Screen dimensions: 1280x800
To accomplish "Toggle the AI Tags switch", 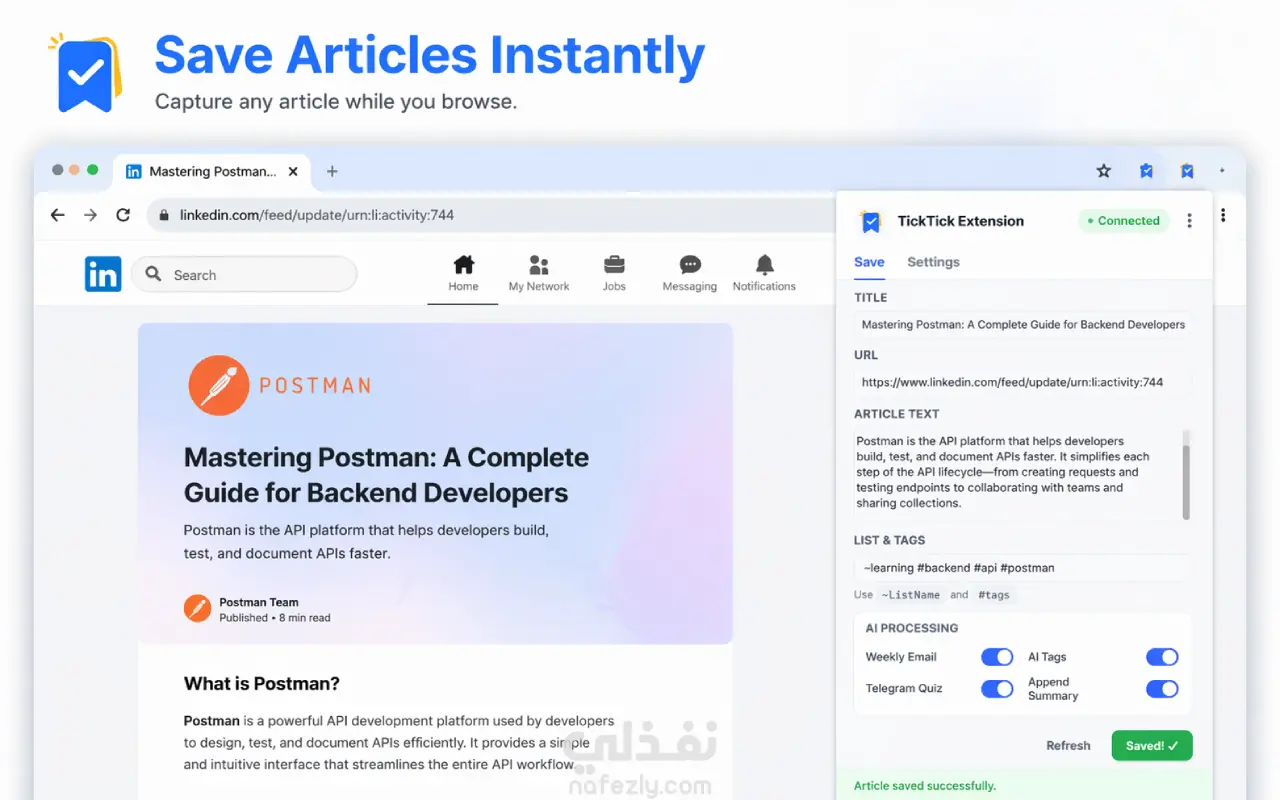I will click(1162, 657).
